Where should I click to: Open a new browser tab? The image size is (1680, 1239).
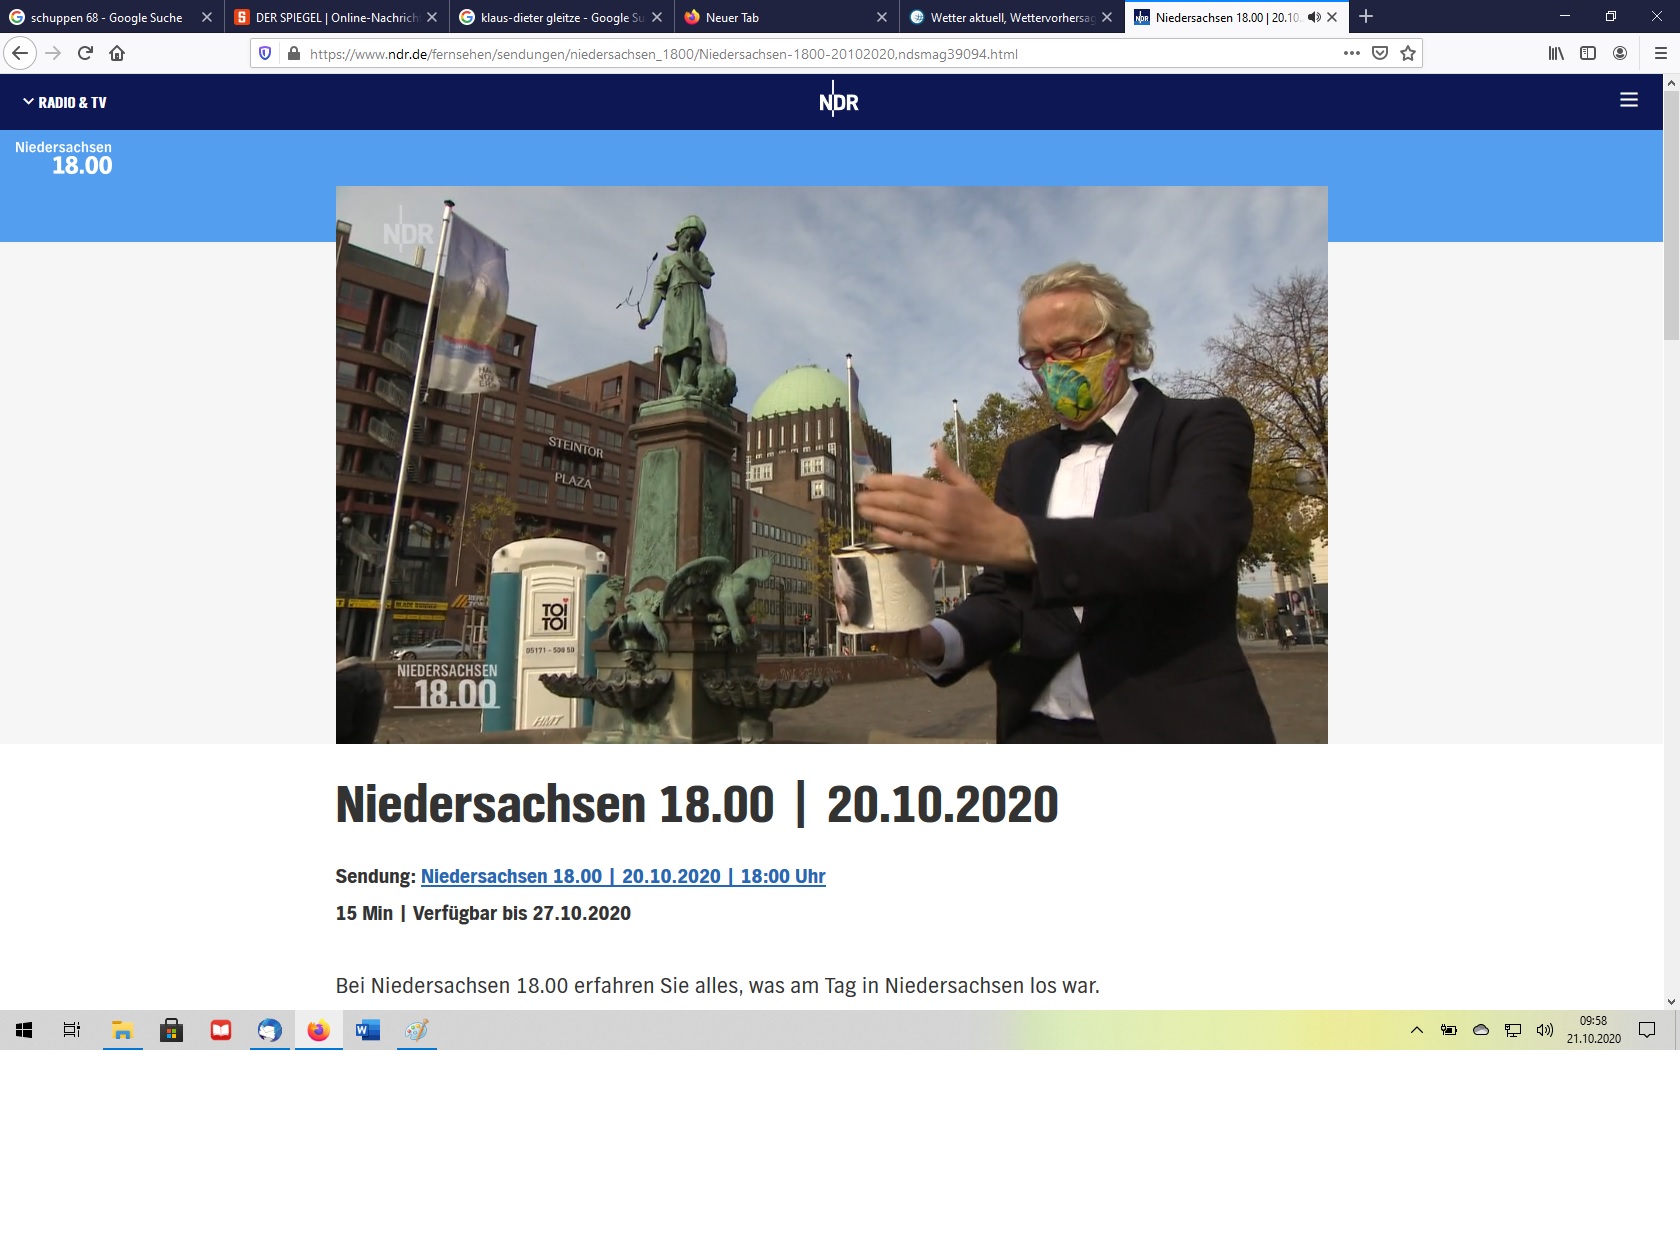point(1366,17)
